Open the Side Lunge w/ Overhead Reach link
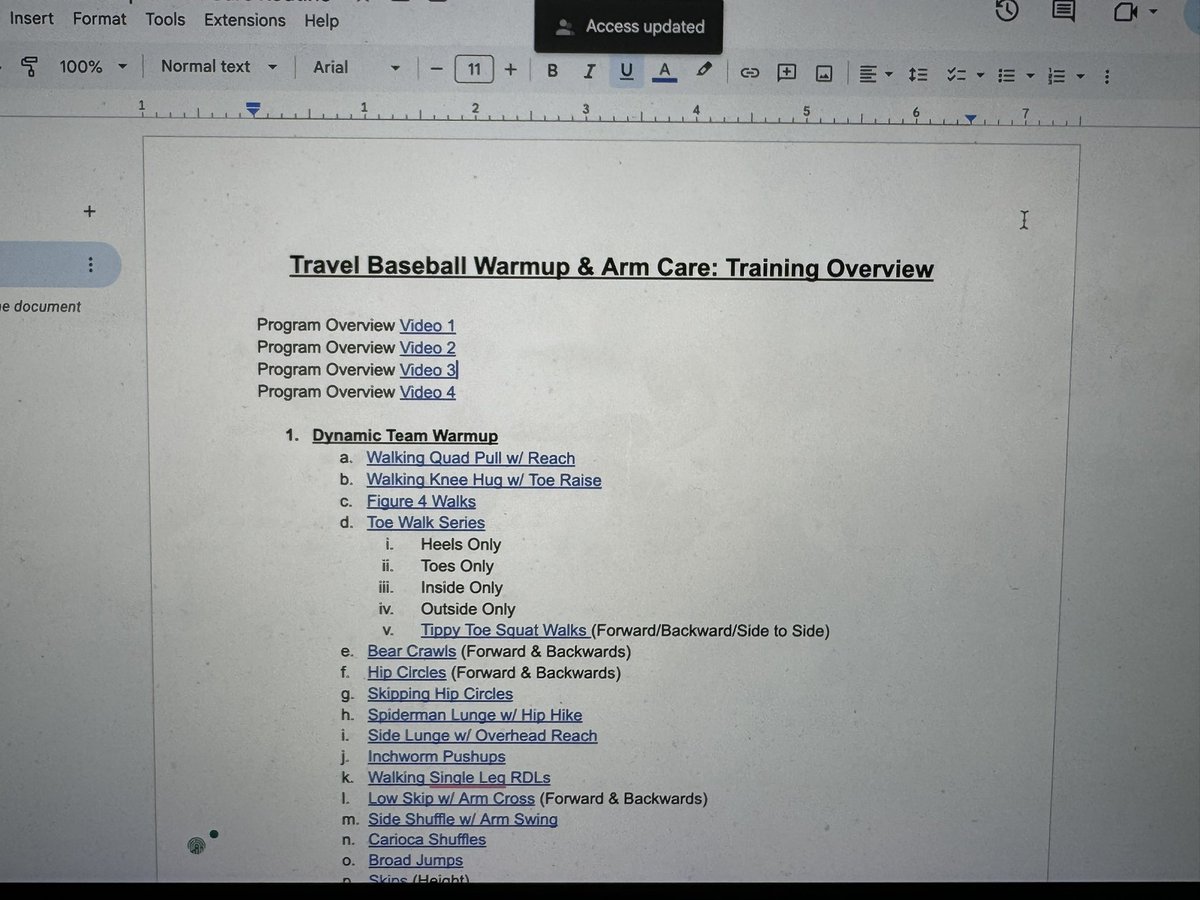This screenshot has width=1200, height=900. [482, 736]
